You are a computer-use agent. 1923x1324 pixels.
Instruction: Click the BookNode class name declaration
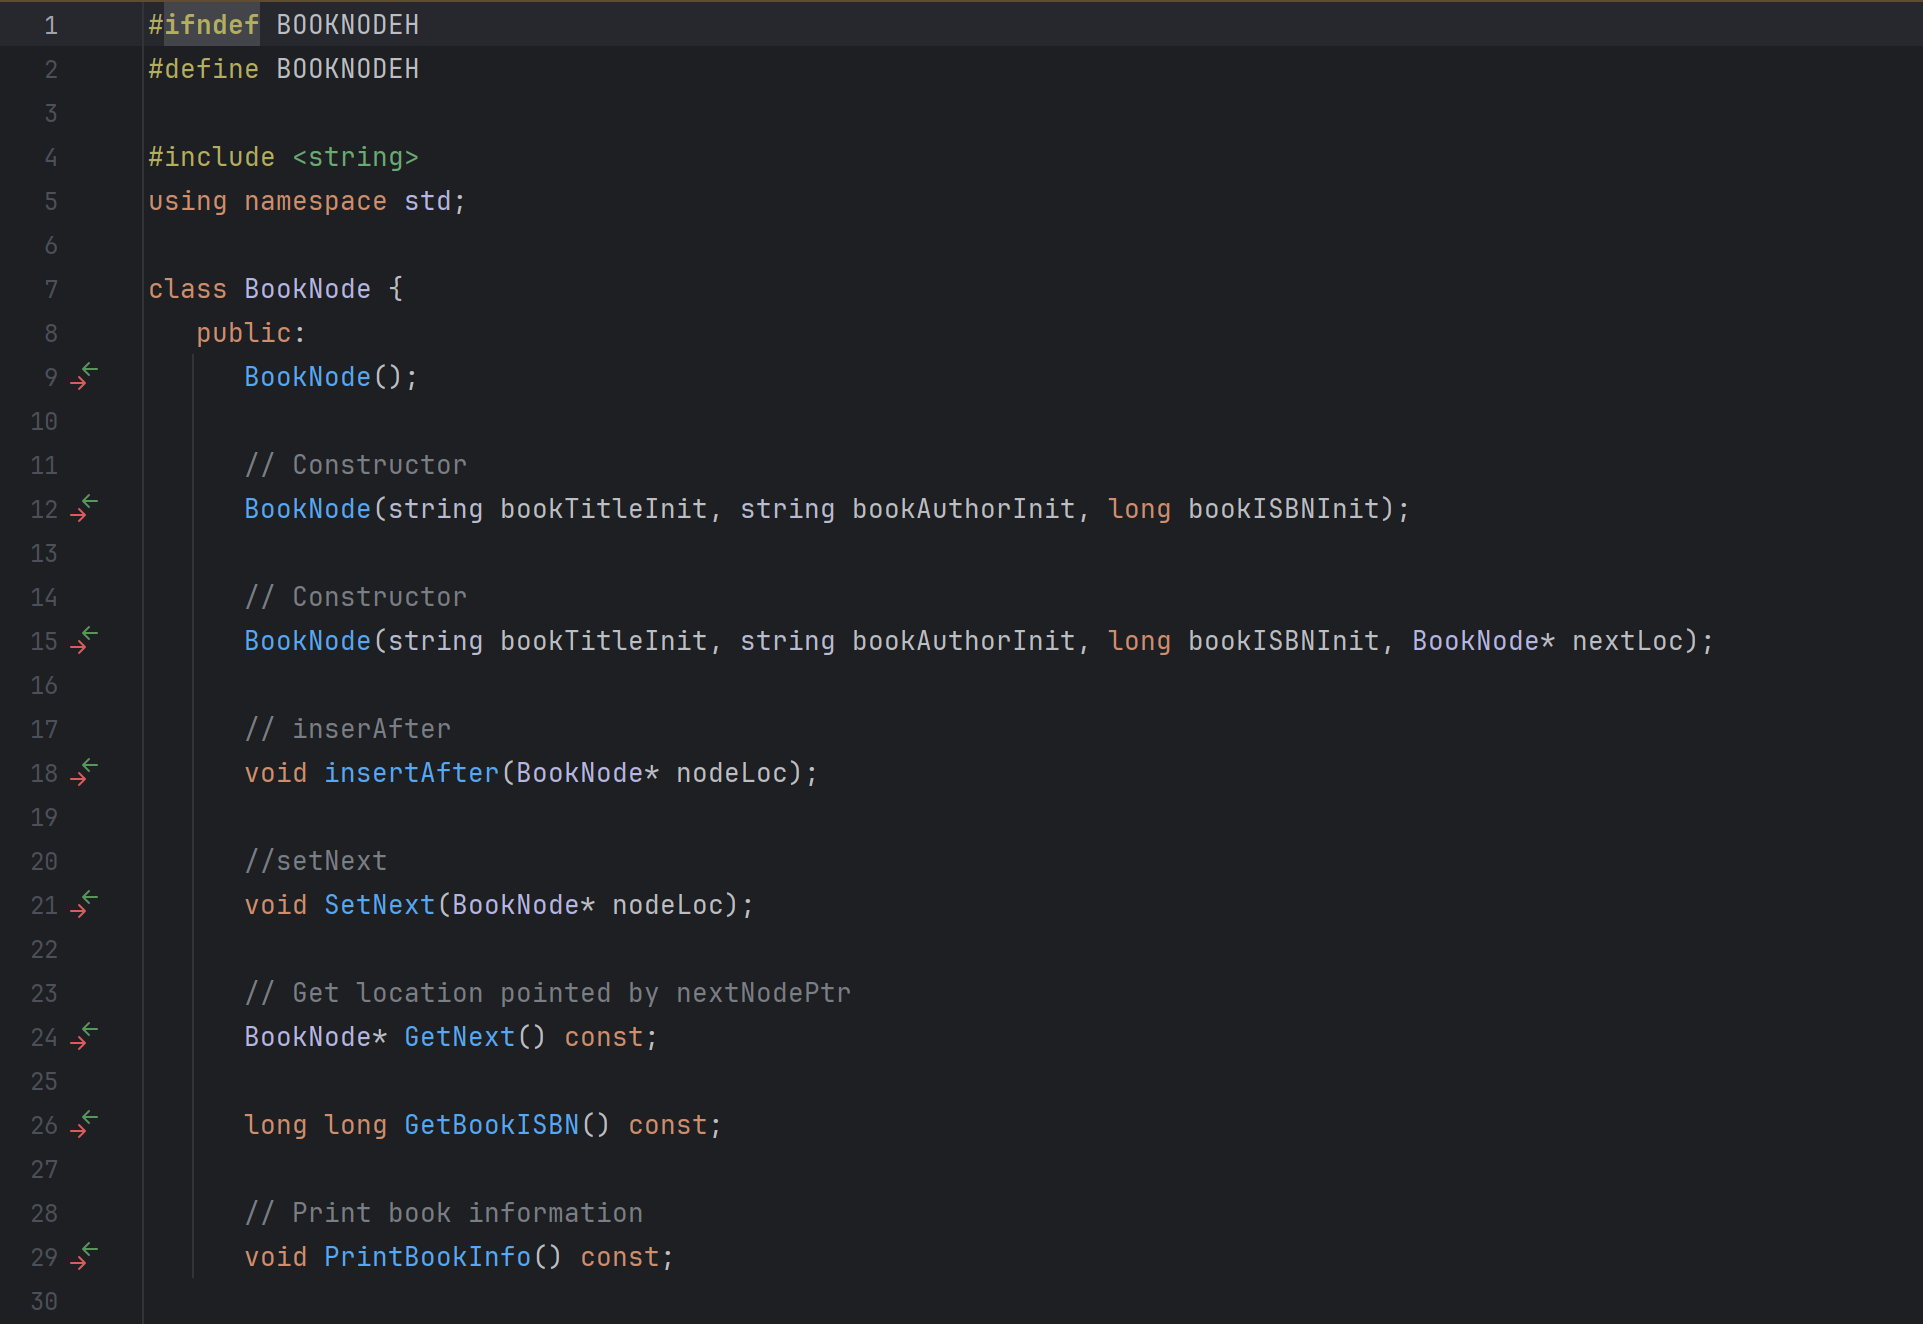click(x=307, y=288)
